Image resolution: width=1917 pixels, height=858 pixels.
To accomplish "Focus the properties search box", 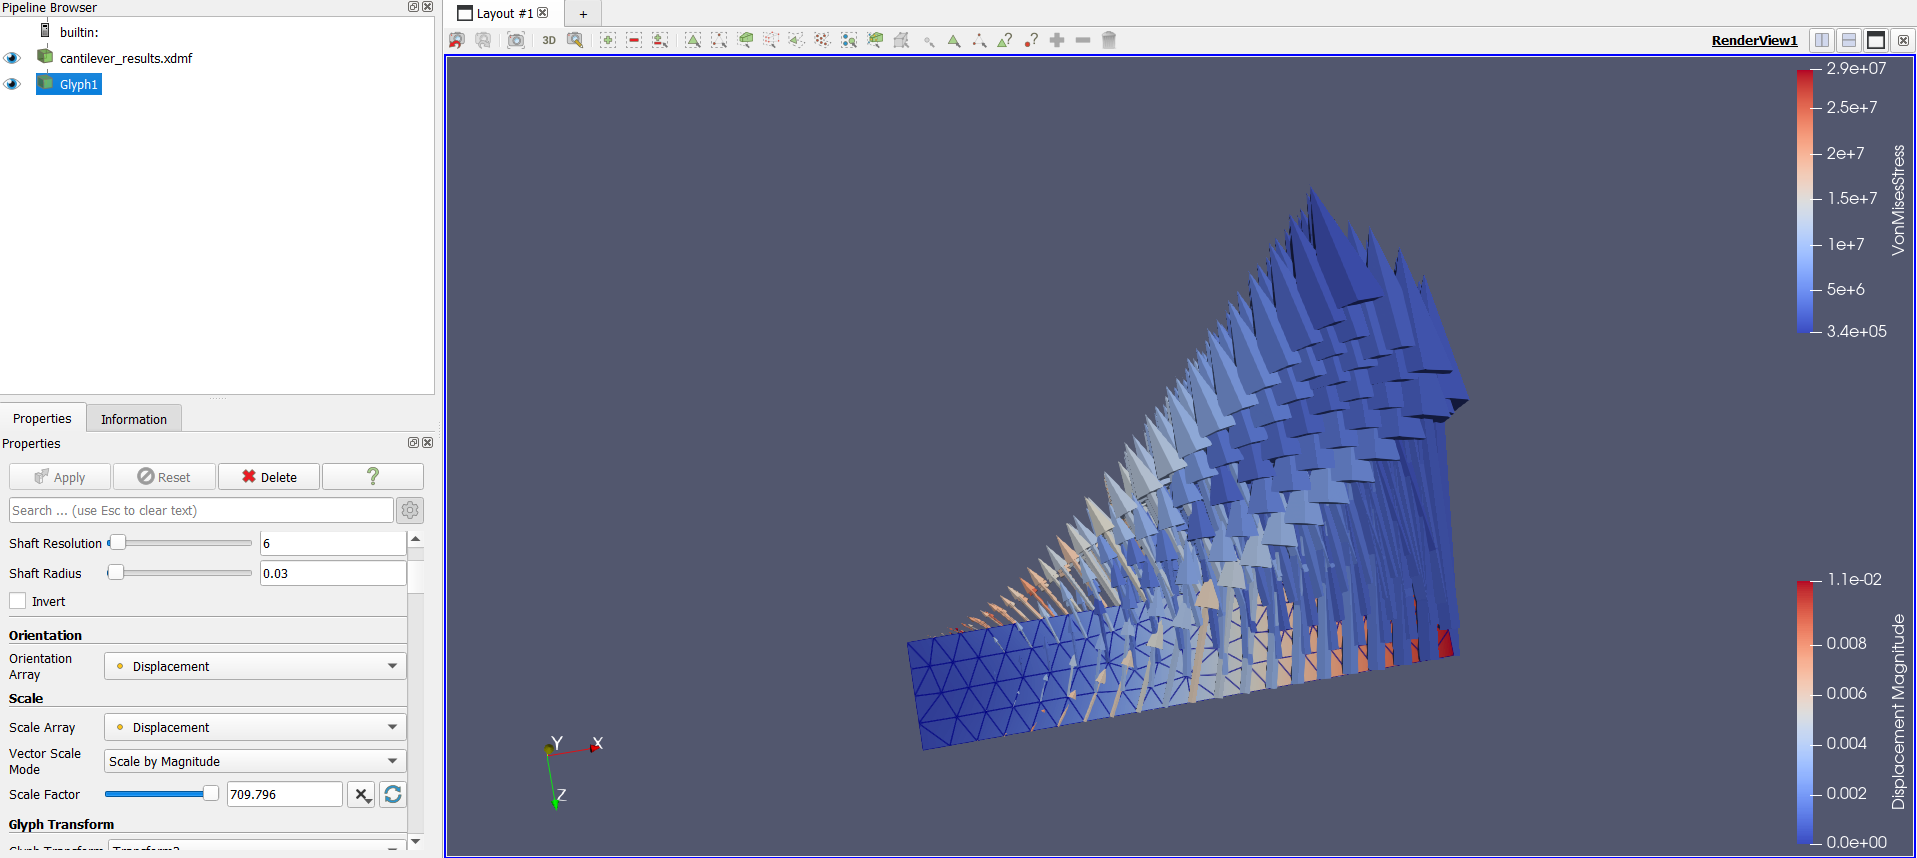I will click(201, 510).
